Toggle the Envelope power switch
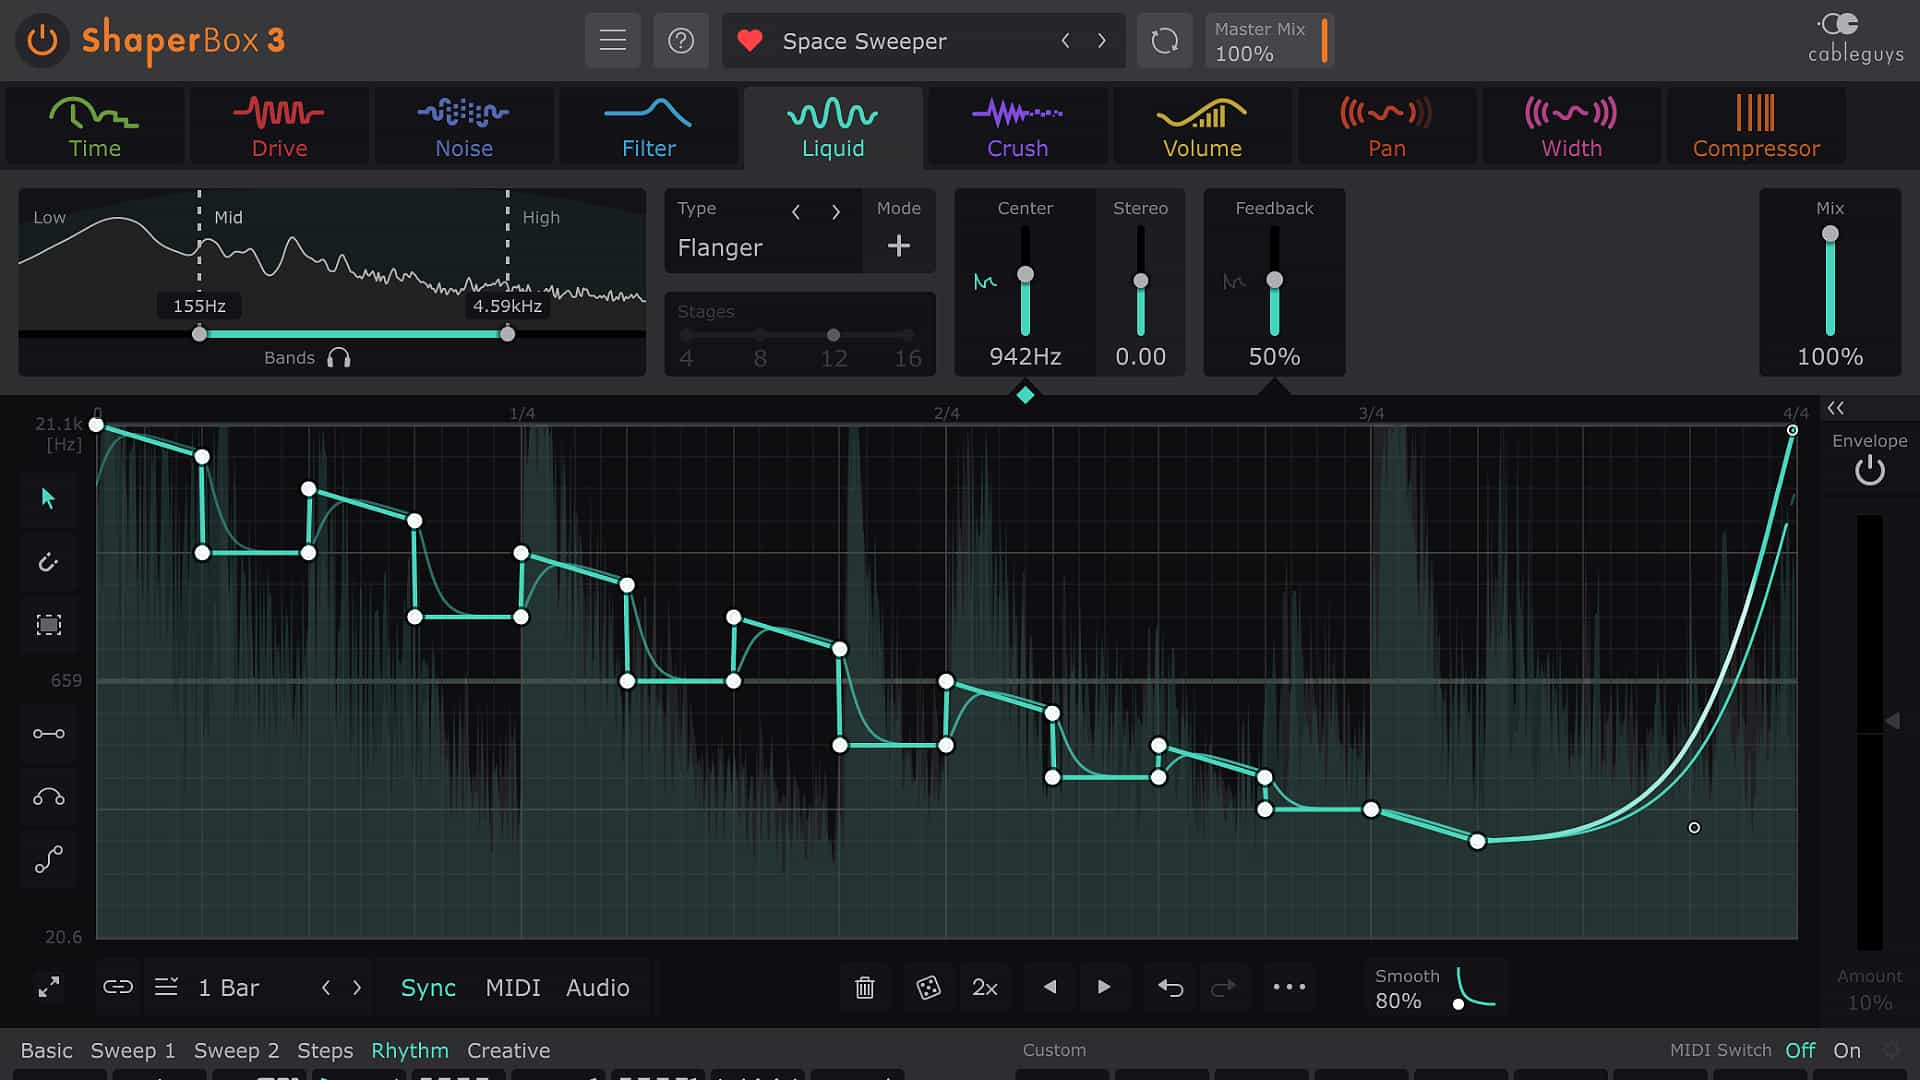This screenshot has width=1920, height=1080. 1869,470
